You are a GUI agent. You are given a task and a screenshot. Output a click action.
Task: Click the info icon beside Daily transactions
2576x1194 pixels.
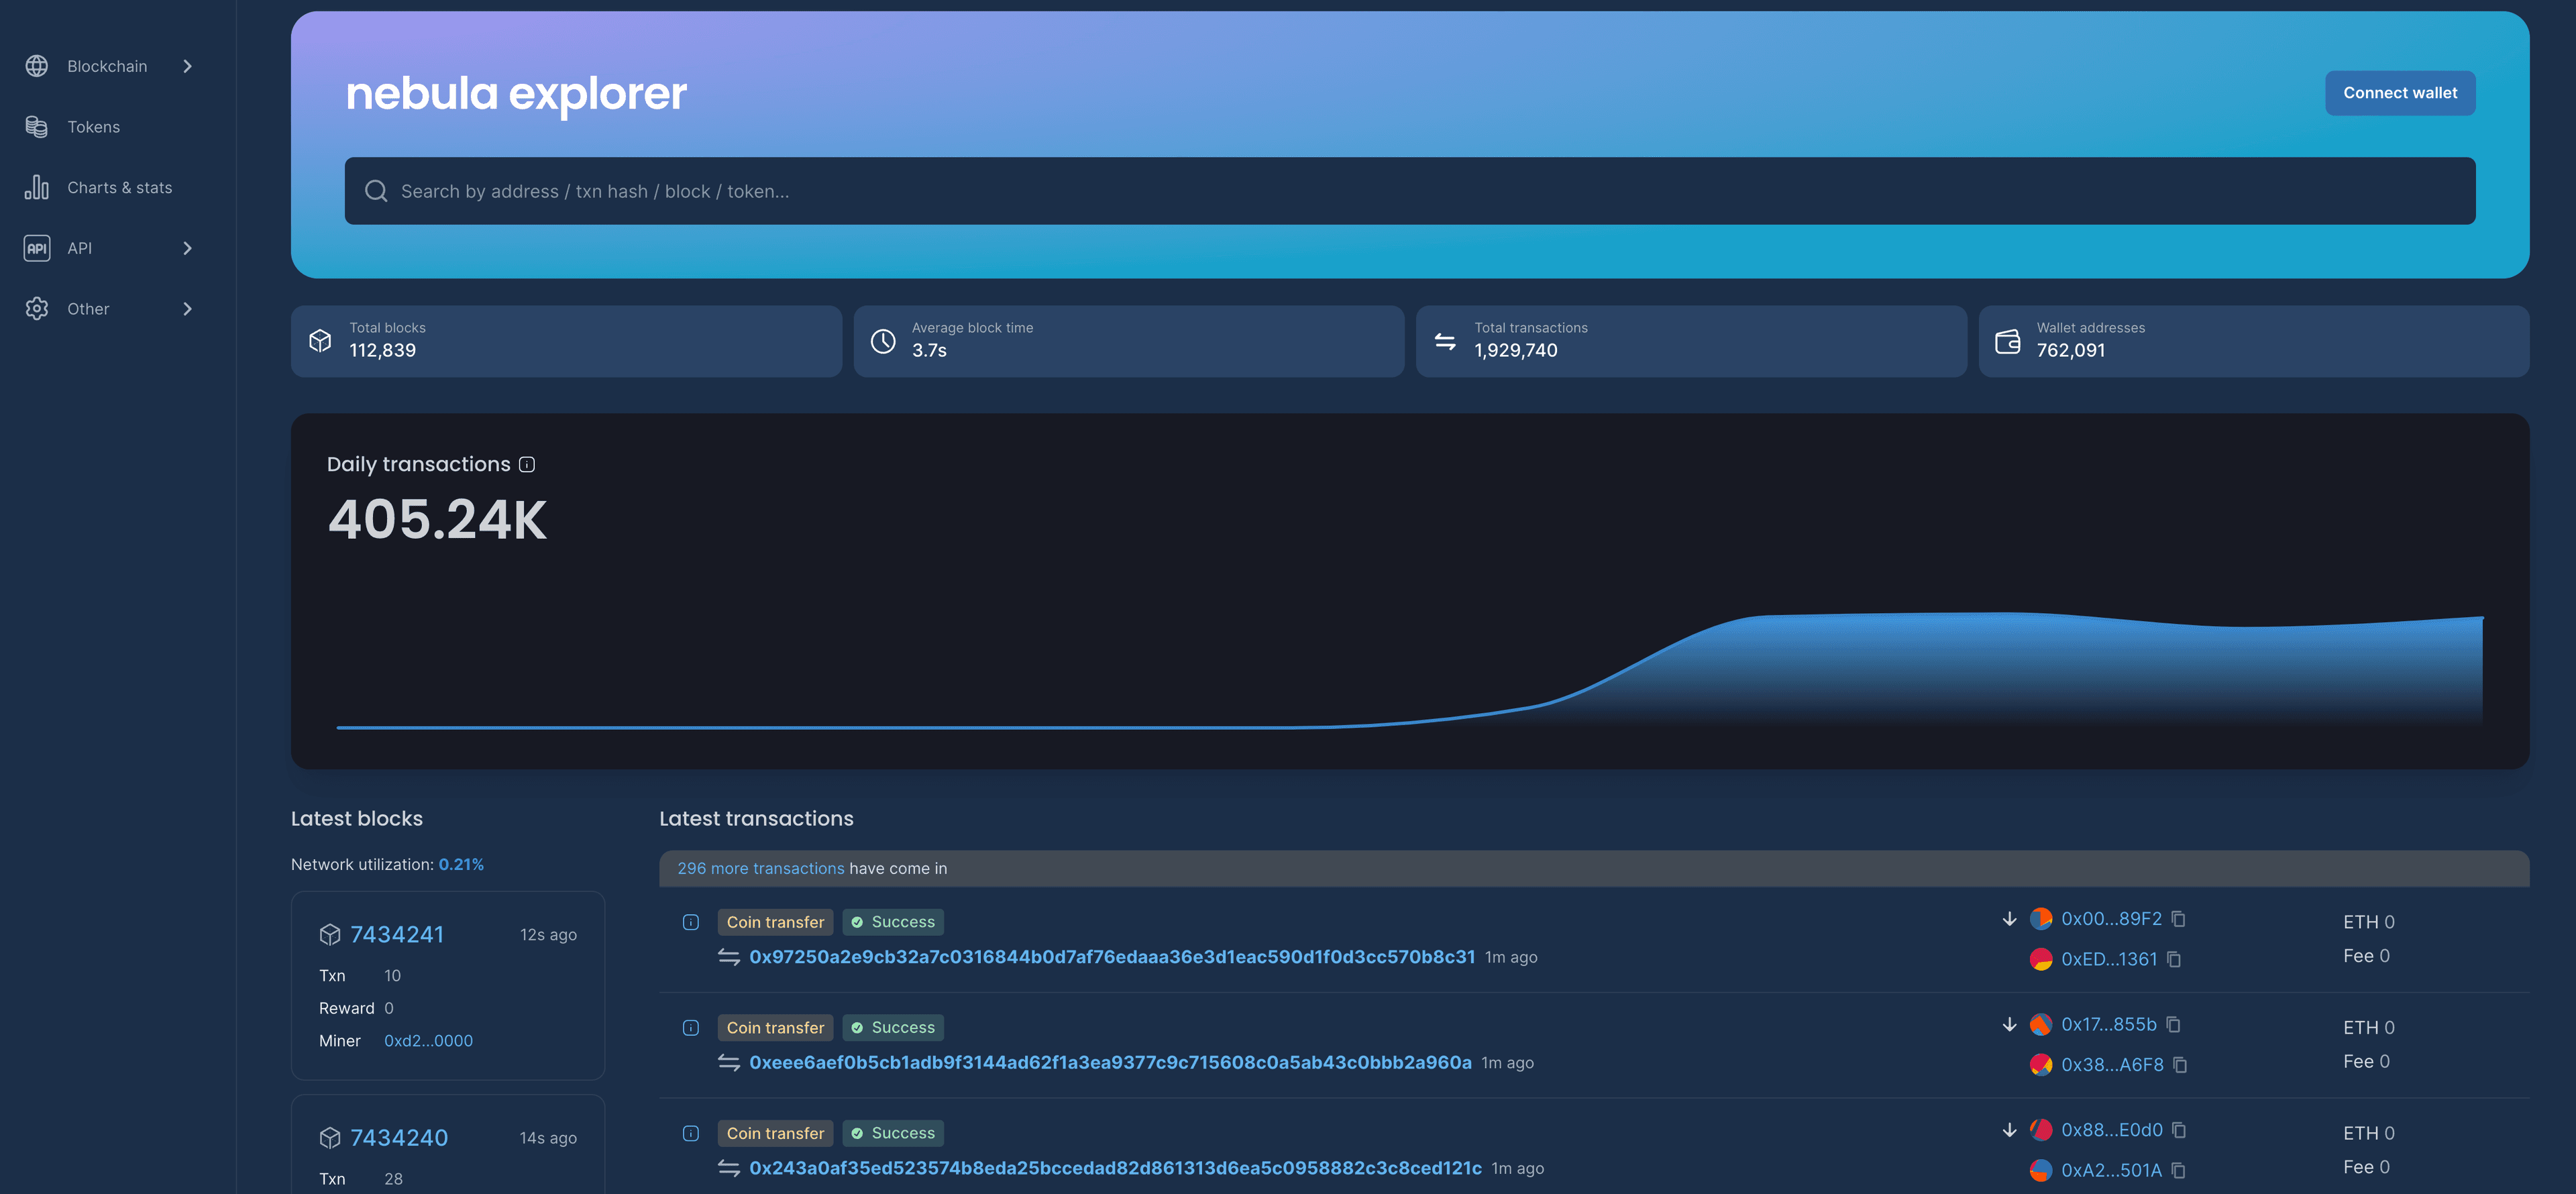coord(527,464)
